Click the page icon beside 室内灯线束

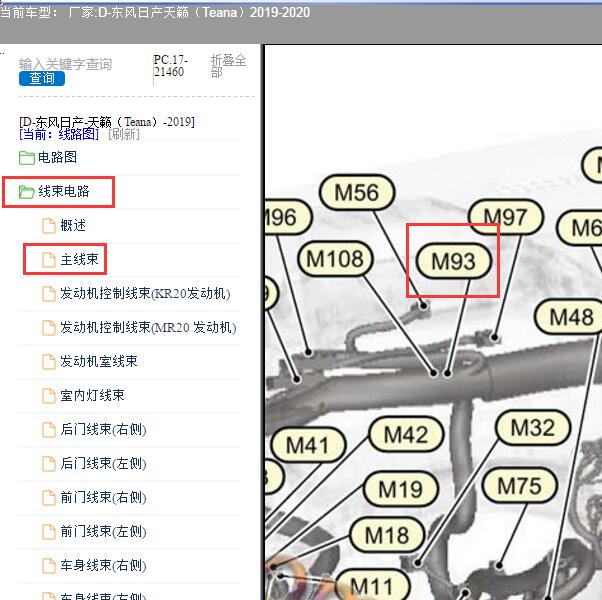click(49, 395)
